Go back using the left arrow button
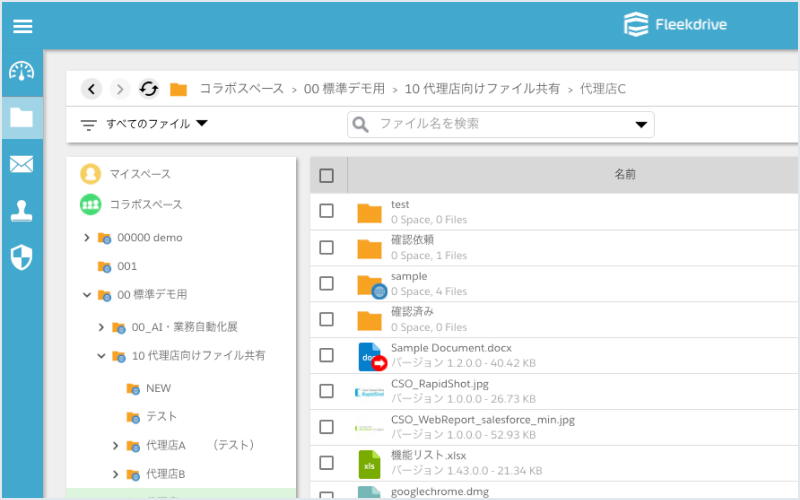Viewport: 800px width, 500px height. pos(91,89)
